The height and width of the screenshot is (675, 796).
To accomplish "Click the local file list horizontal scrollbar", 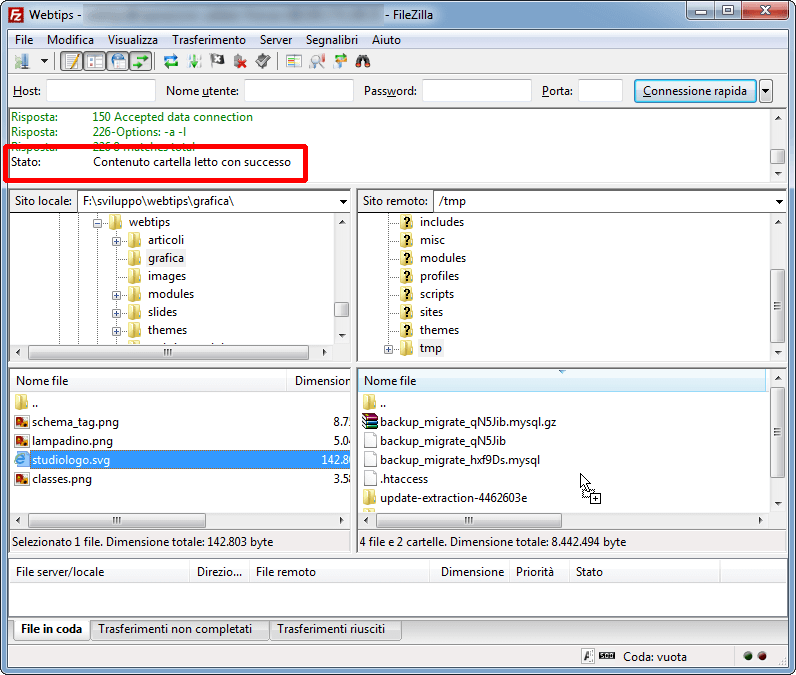I will (117, 520).
